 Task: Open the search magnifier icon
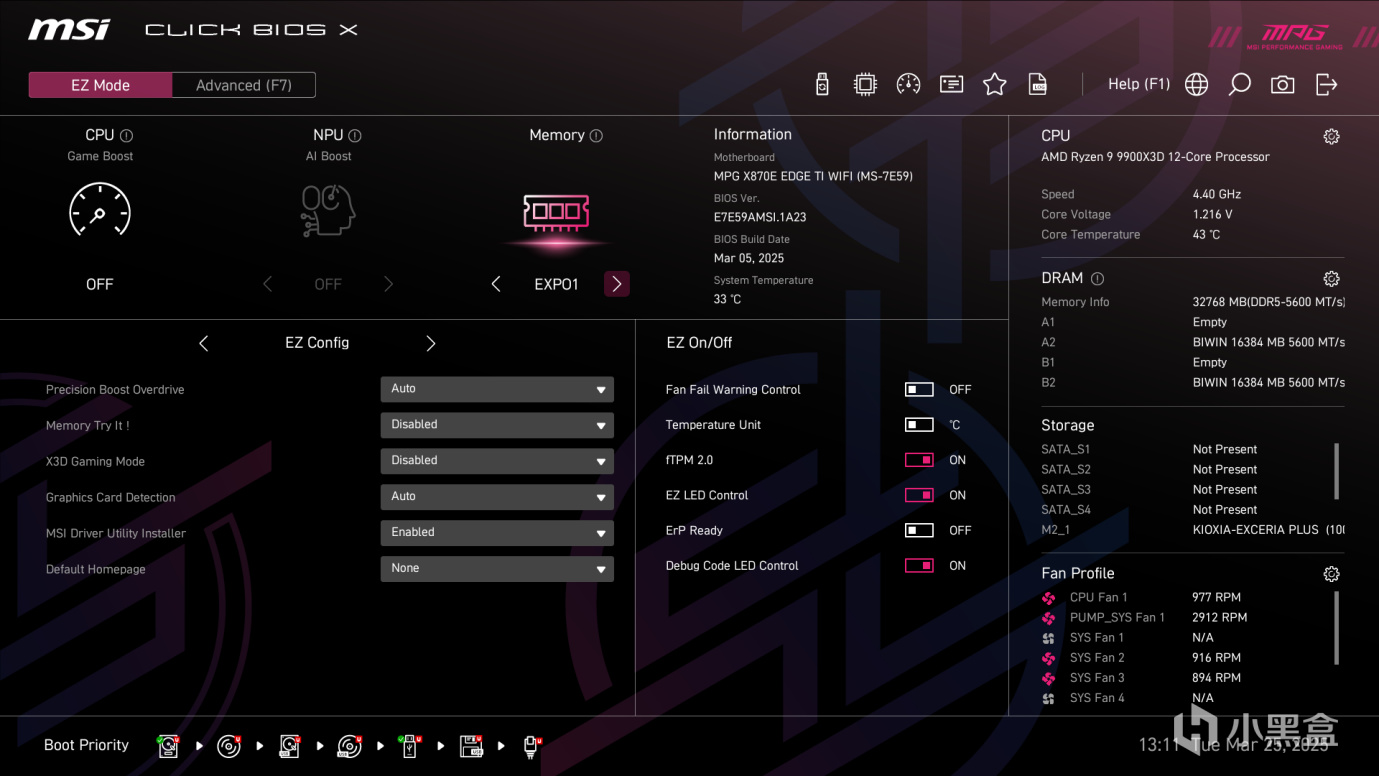1239,85
